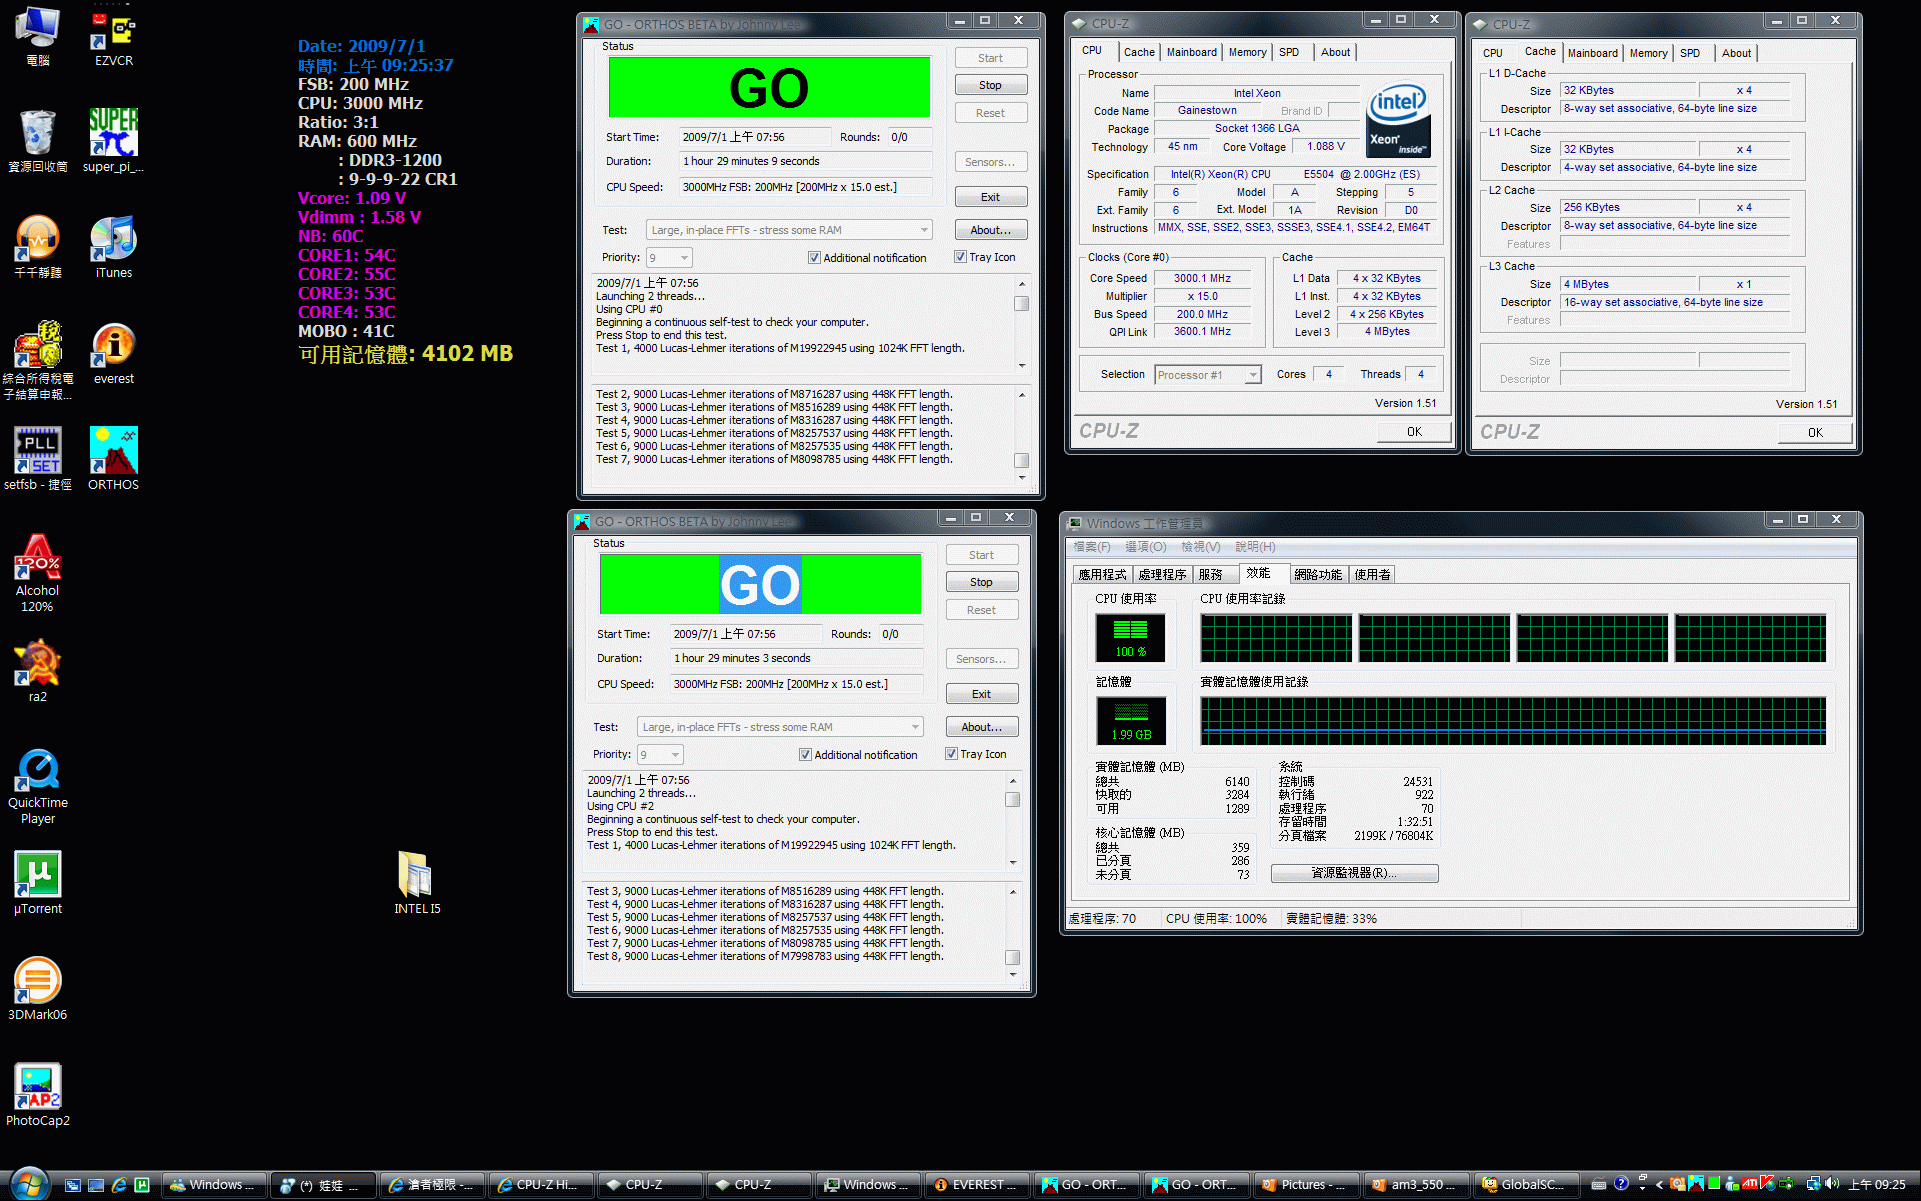
Task: Launch iTunes from the desktop
Action: click(113, 246)
